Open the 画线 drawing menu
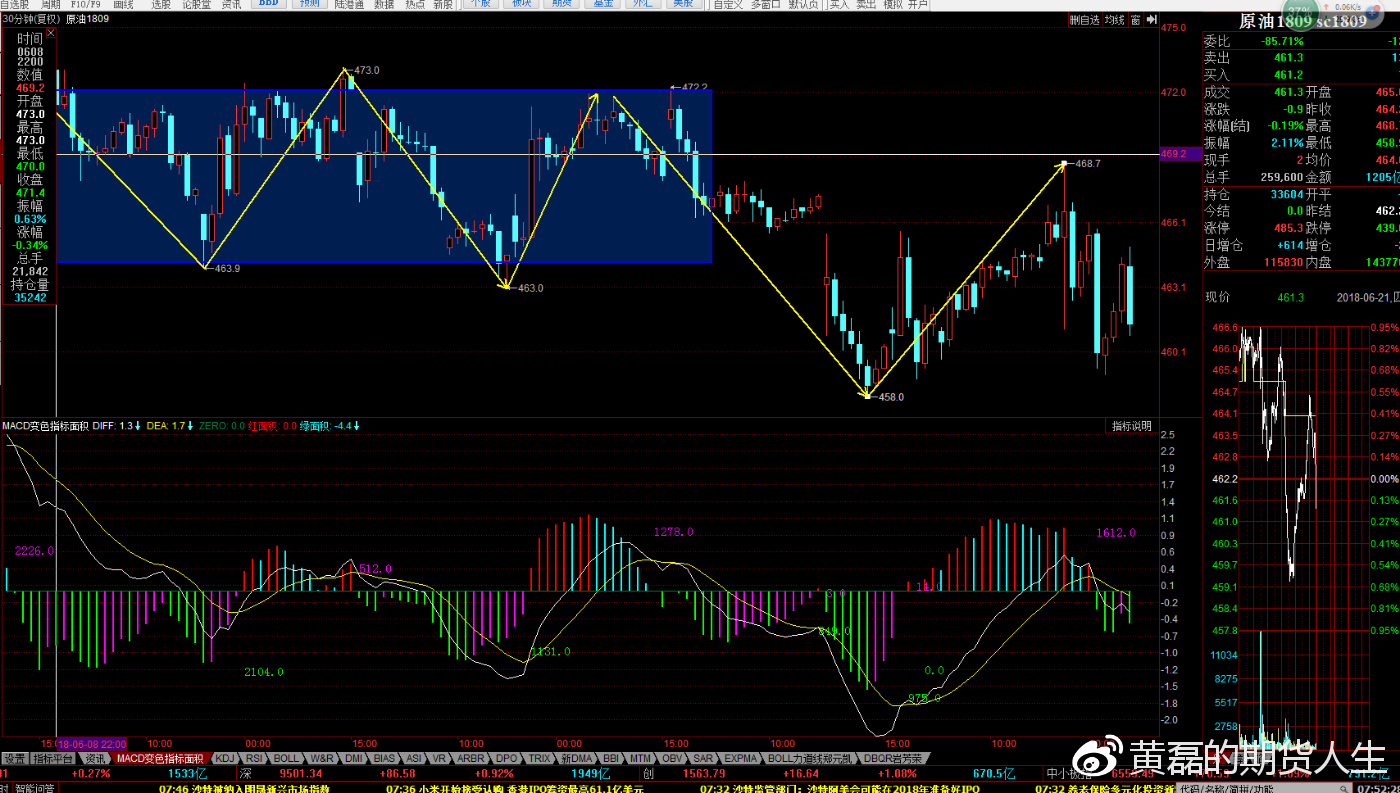1400x793 pixels. [123, 4]
